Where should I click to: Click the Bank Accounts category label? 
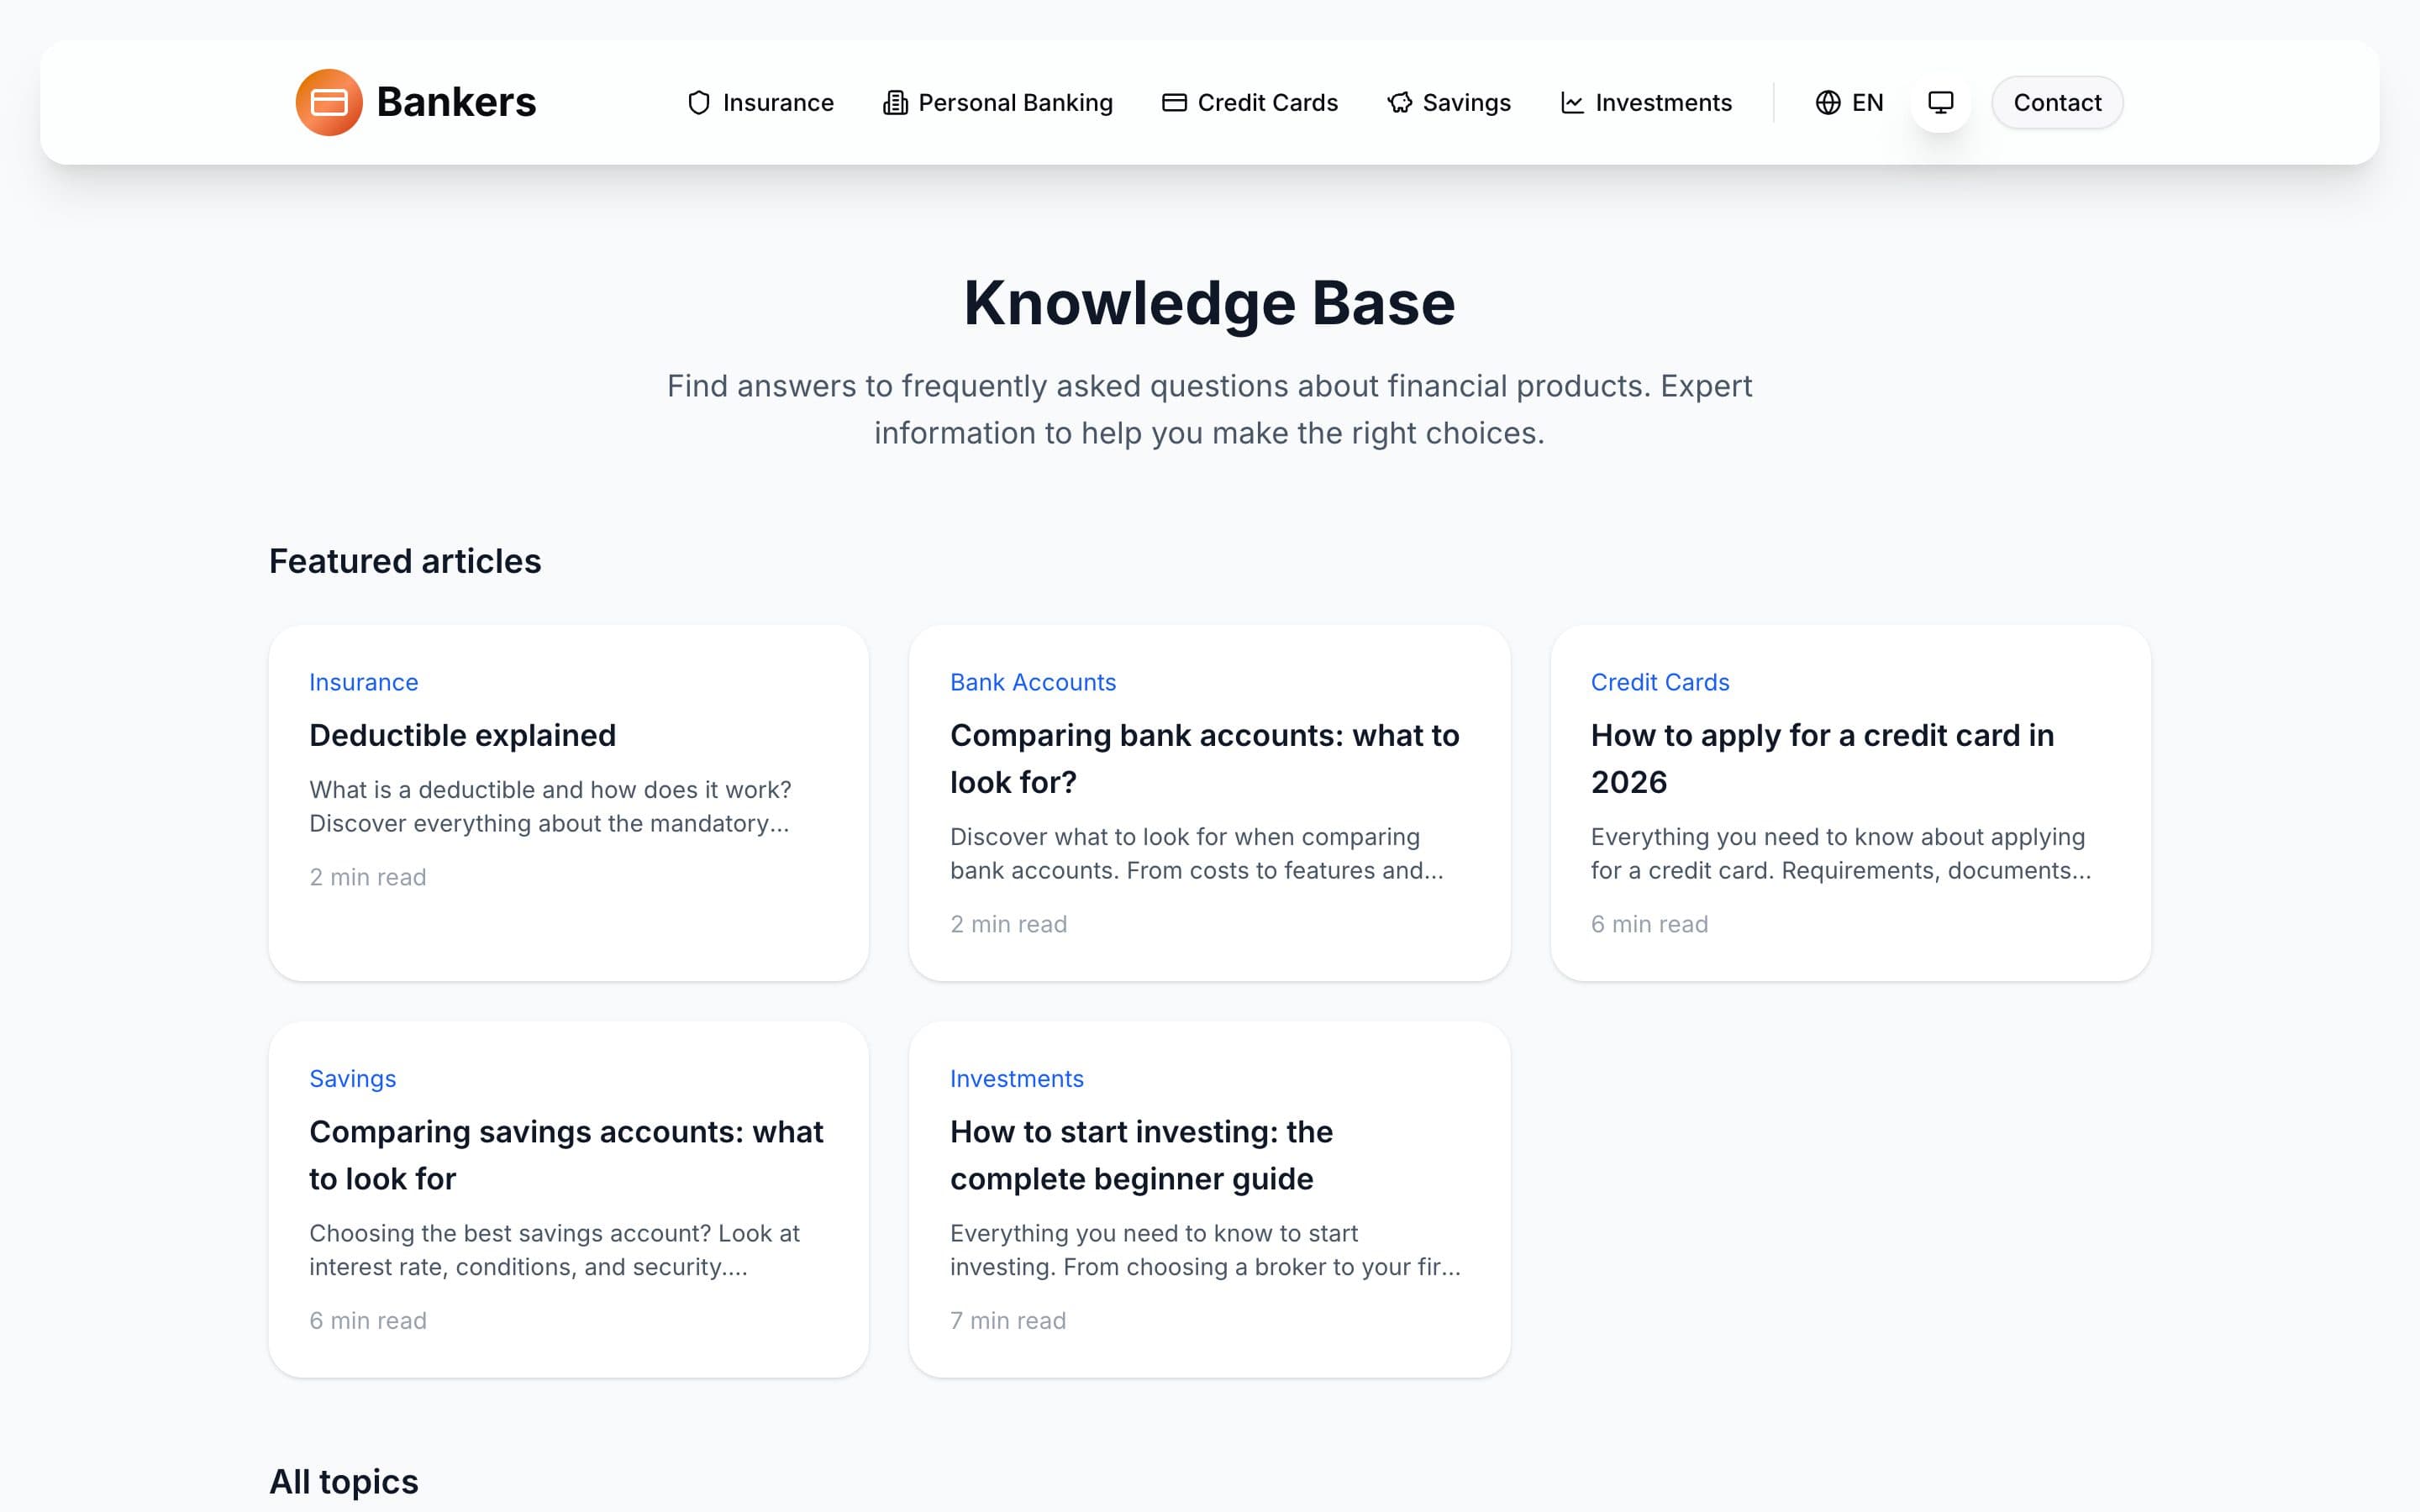pos(1032,682)
